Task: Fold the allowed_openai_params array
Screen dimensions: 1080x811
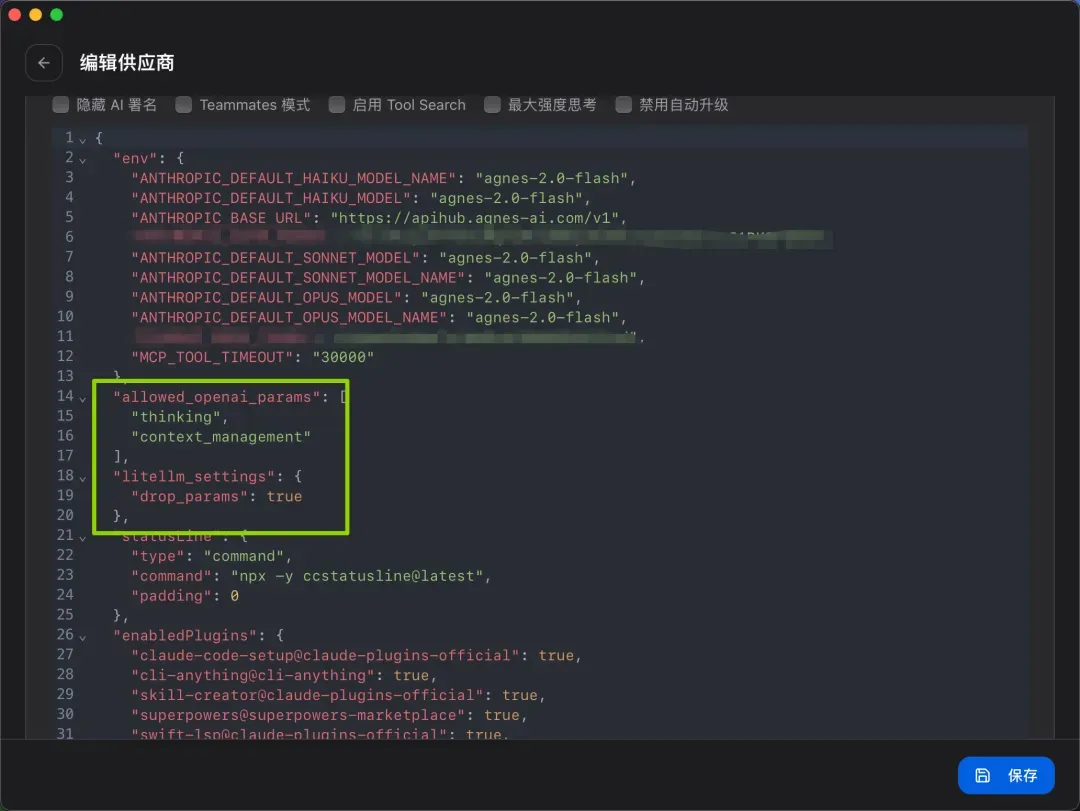Action: point(83,398)
